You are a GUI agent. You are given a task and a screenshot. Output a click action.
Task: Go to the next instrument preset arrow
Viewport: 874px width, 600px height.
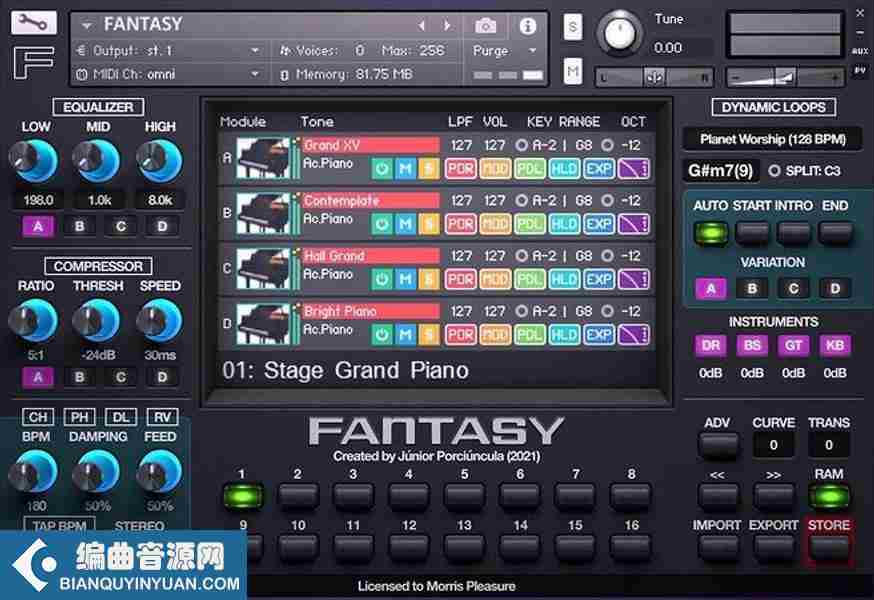(x=447, y=26)
